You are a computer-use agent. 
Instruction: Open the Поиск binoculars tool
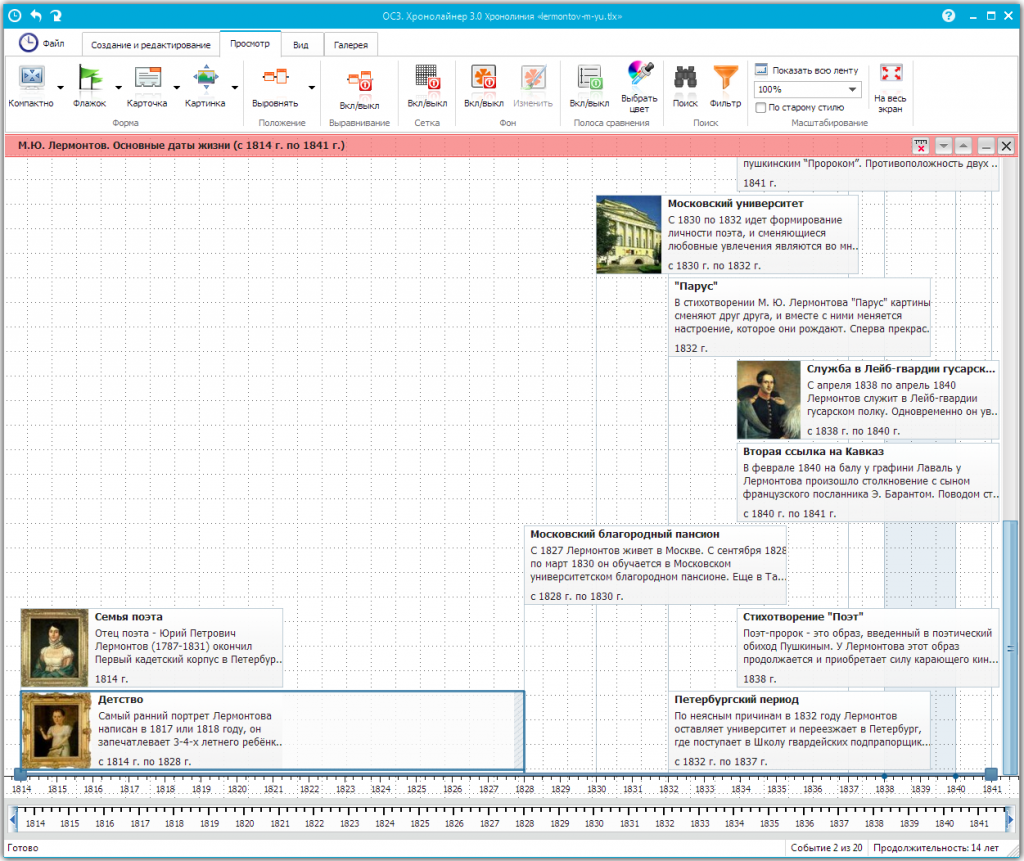(x=685, y=80)
